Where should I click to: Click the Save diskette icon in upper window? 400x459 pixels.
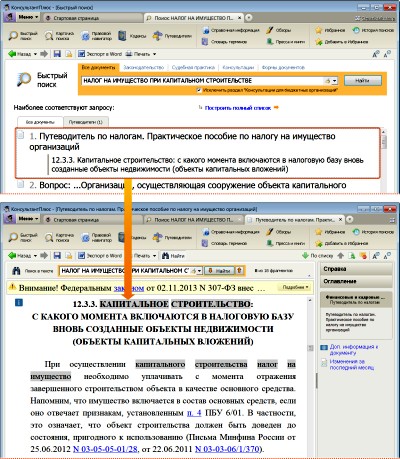coord(57,54)
